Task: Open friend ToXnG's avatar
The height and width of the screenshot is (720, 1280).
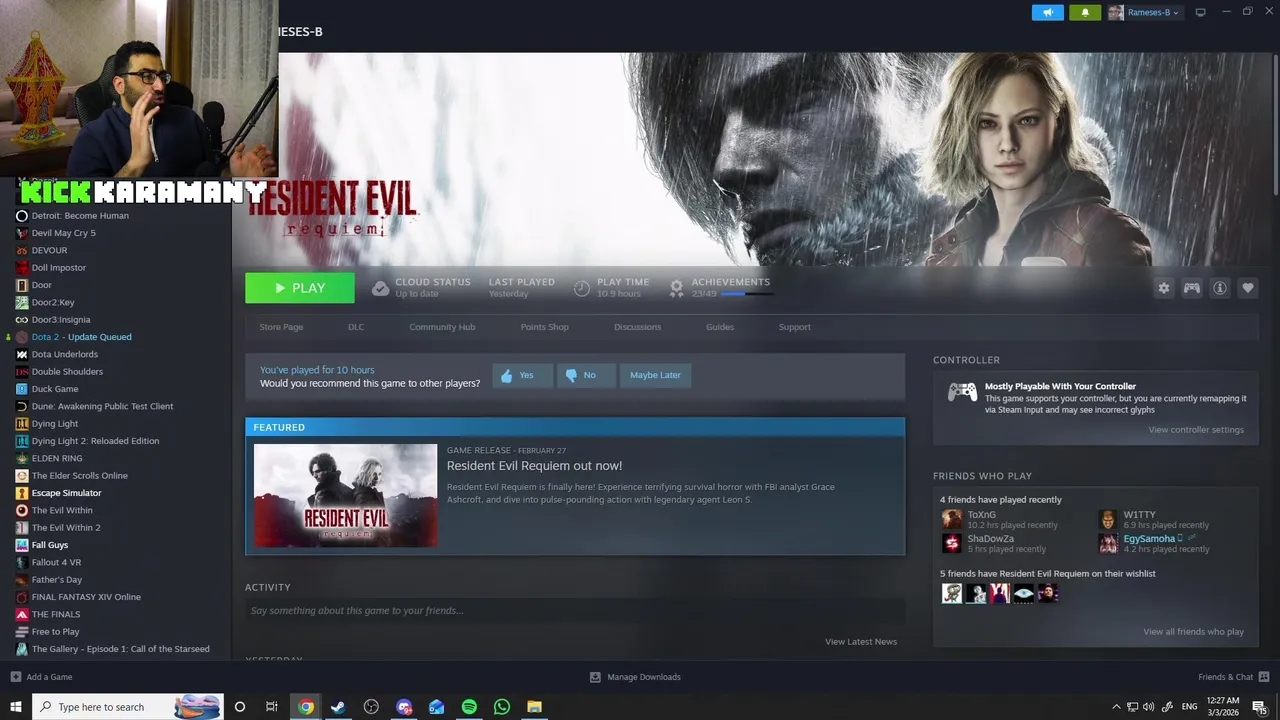Action: [x=952, y=519]
